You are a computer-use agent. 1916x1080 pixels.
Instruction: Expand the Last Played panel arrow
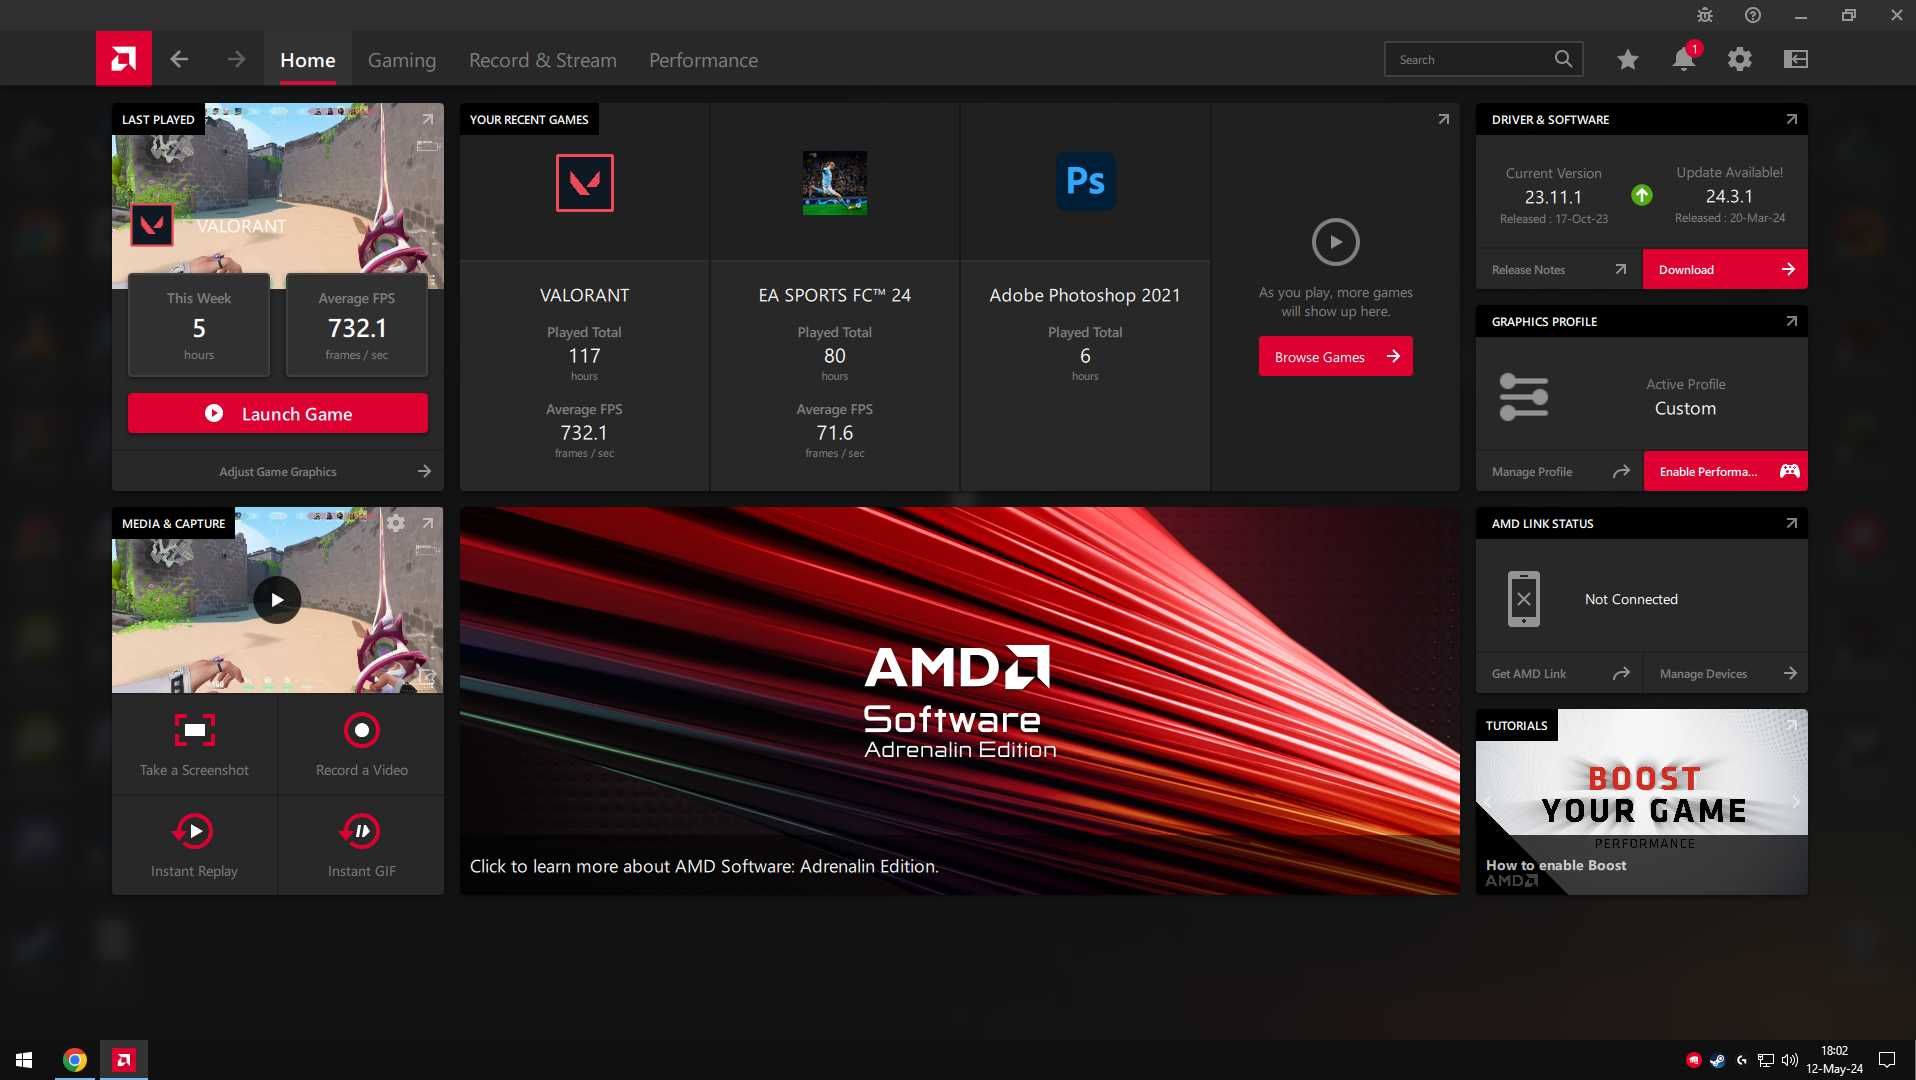tap(428, 119)
